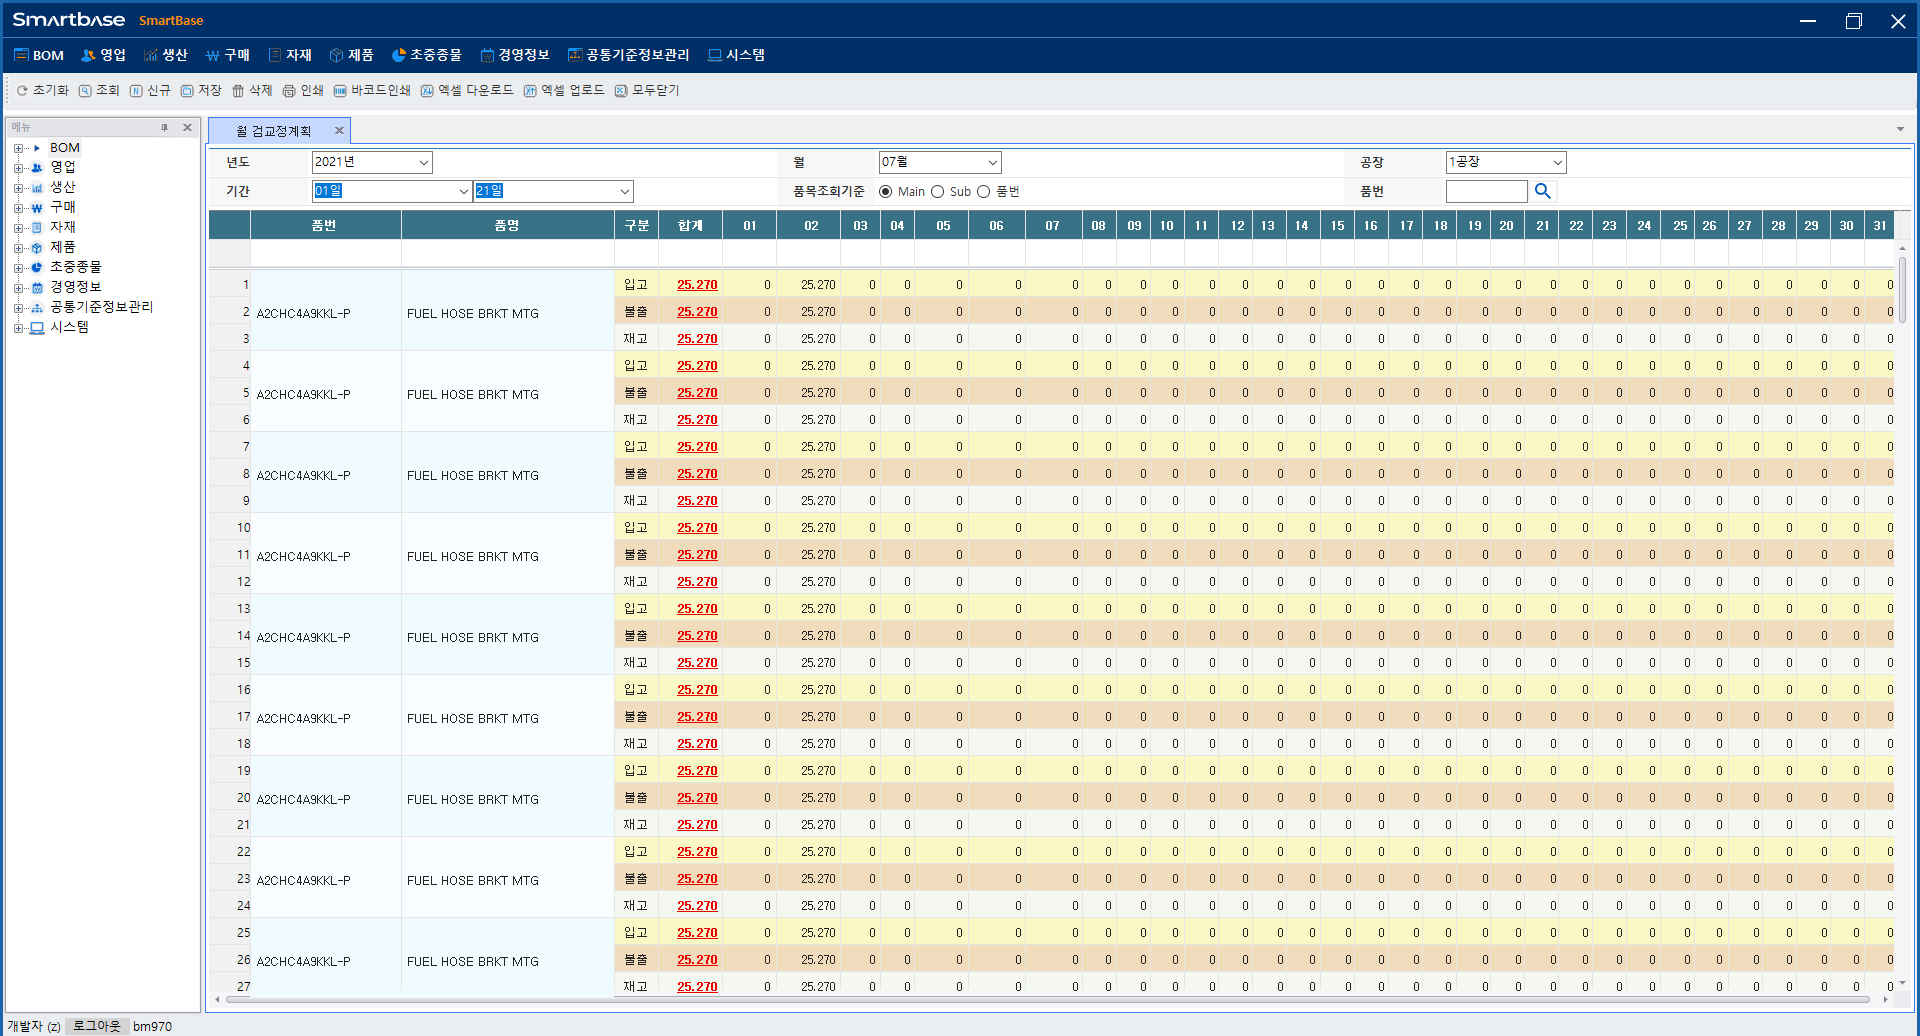Viewport: 1920px width, 1036px height.
Task: Click the horizontal scrollbar of the grid
Action: [1047, 999]
